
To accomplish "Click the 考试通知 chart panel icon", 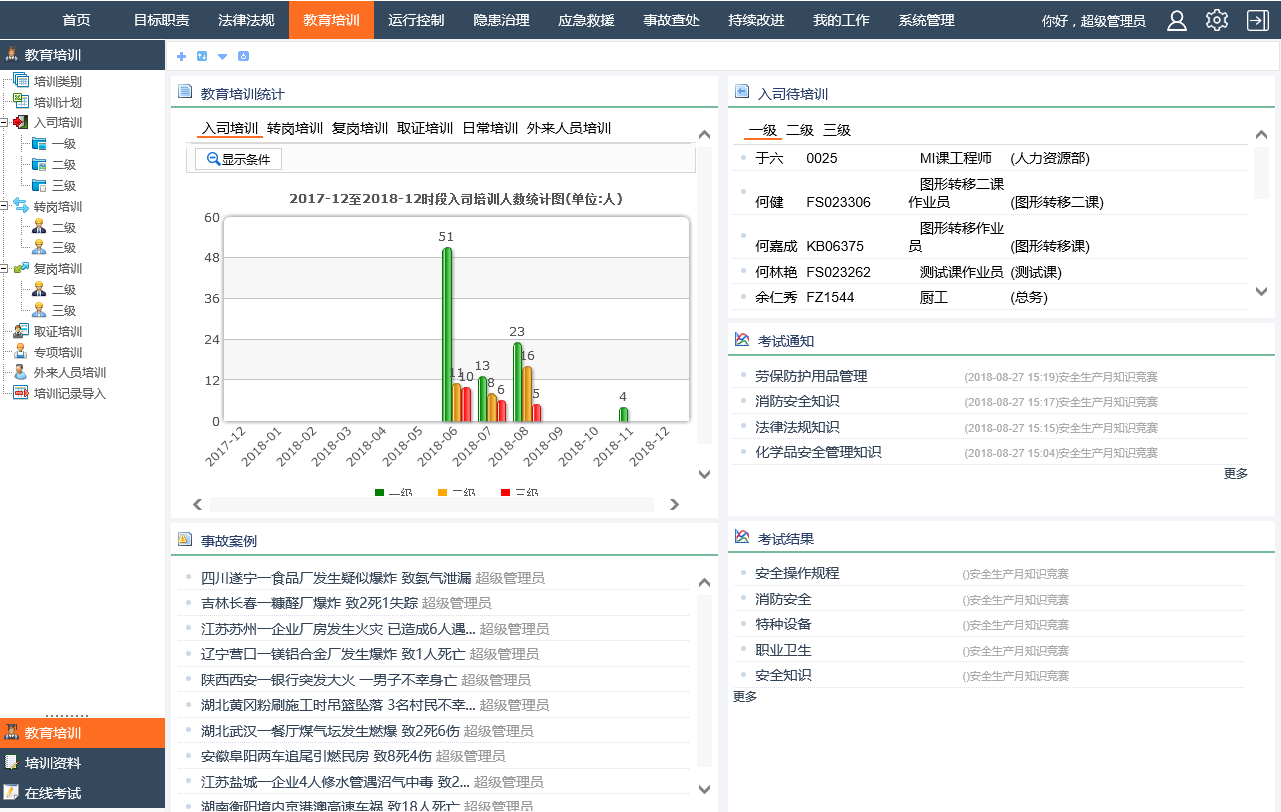I will coord(742,340).
